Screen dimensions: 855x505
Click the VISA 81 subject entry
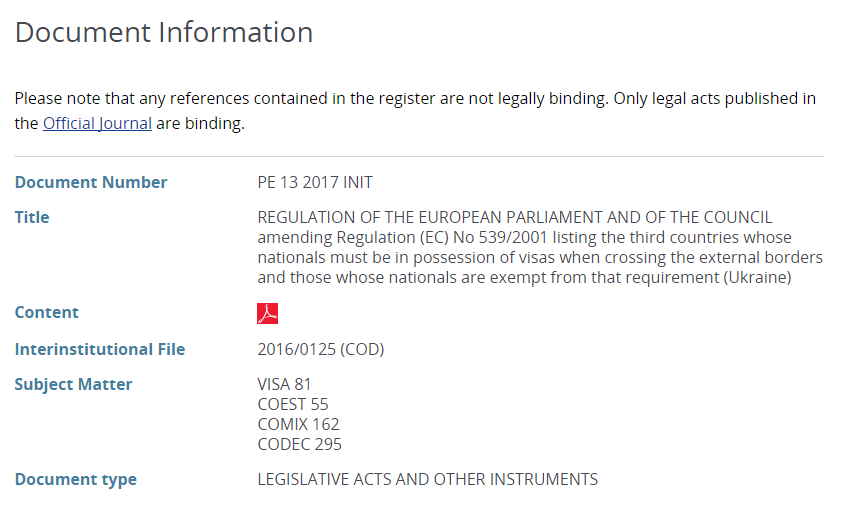pos(285,384)
